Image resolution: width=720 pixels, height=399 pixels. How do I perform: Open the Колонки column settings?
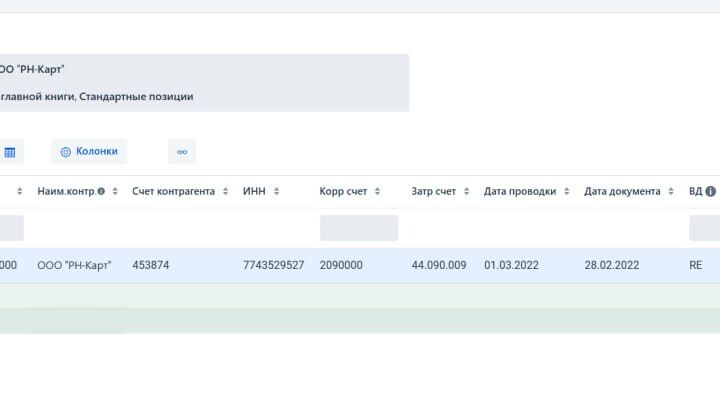click(89, 152)
